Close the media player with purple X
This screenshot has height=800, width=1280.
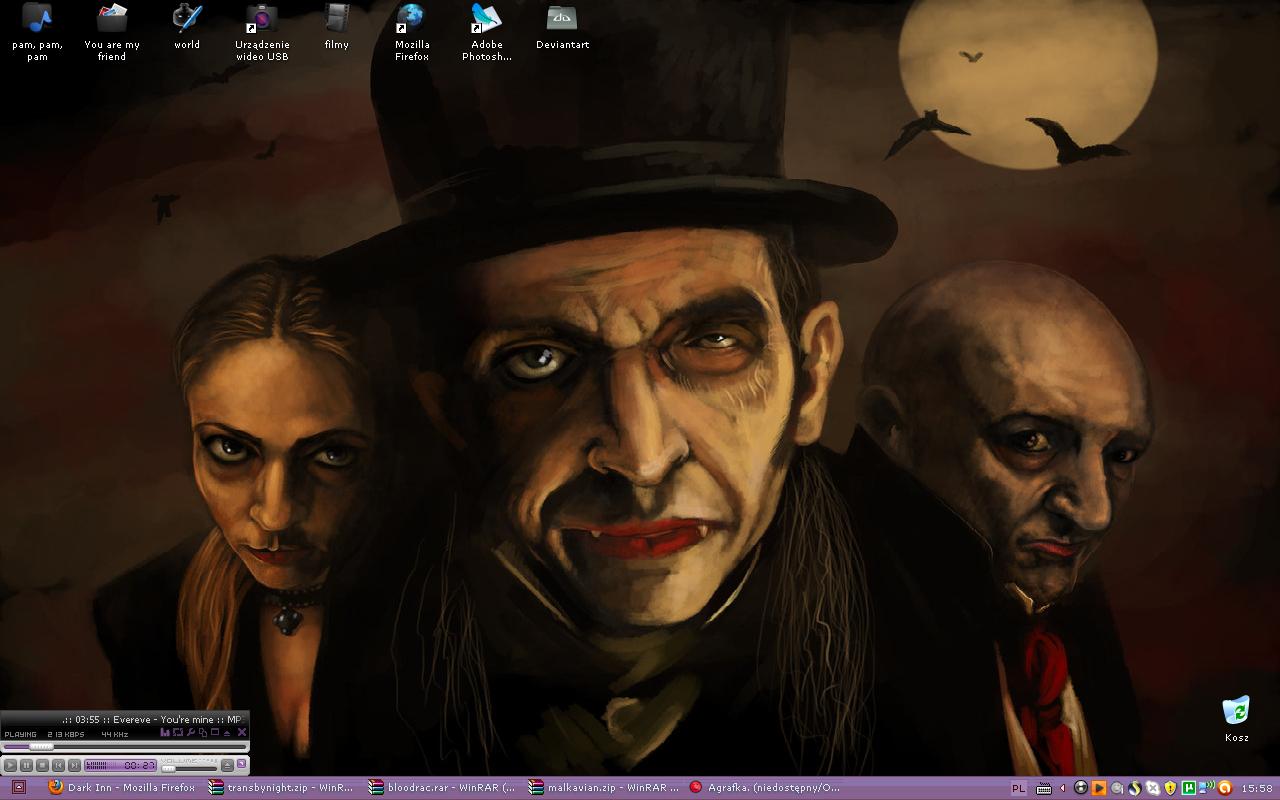click(x=241, y=732)
